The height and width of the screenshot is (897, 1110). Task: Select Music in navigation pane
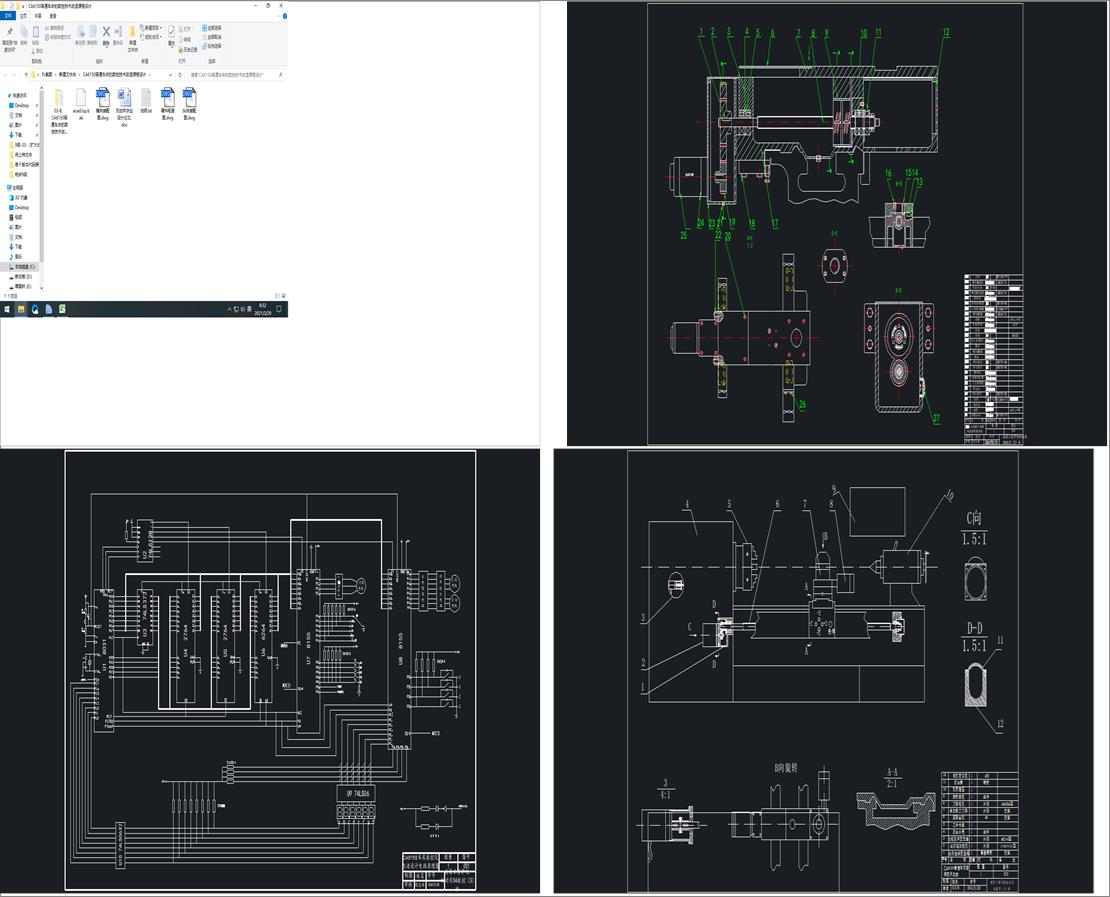[17, 256]
